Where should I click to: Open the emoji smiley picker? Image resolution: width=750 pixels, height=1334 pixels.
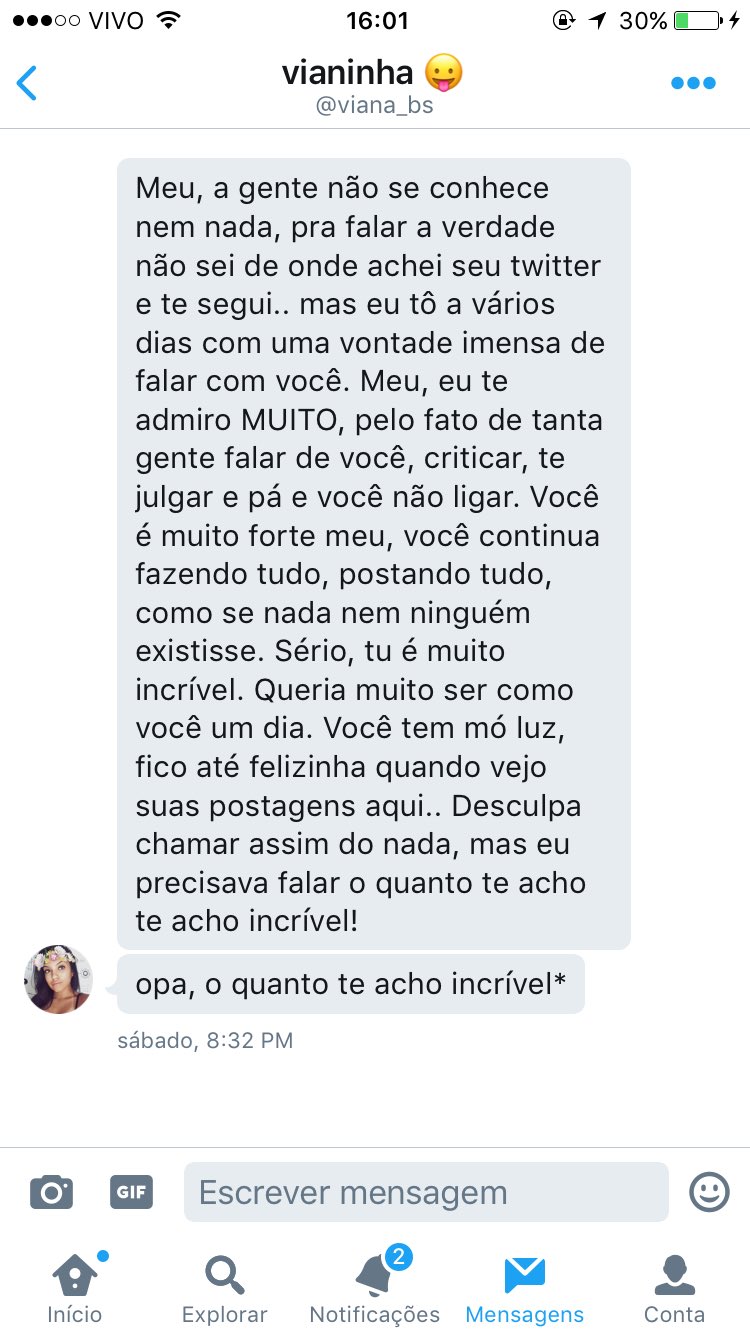709,1192
